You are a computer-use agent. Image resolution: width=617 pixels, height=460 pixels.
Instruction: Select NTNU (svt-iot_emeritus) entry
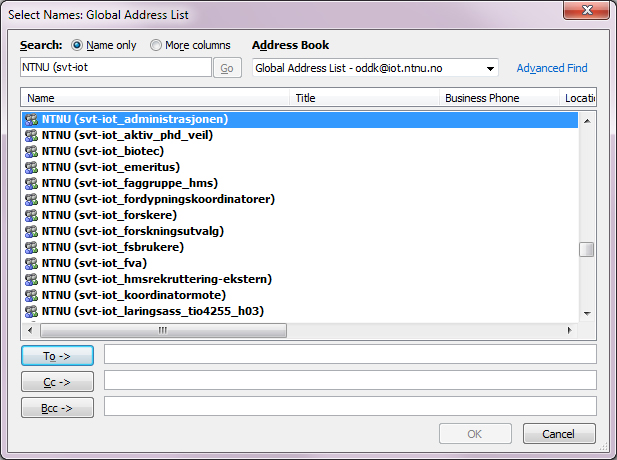pos(300,168)
